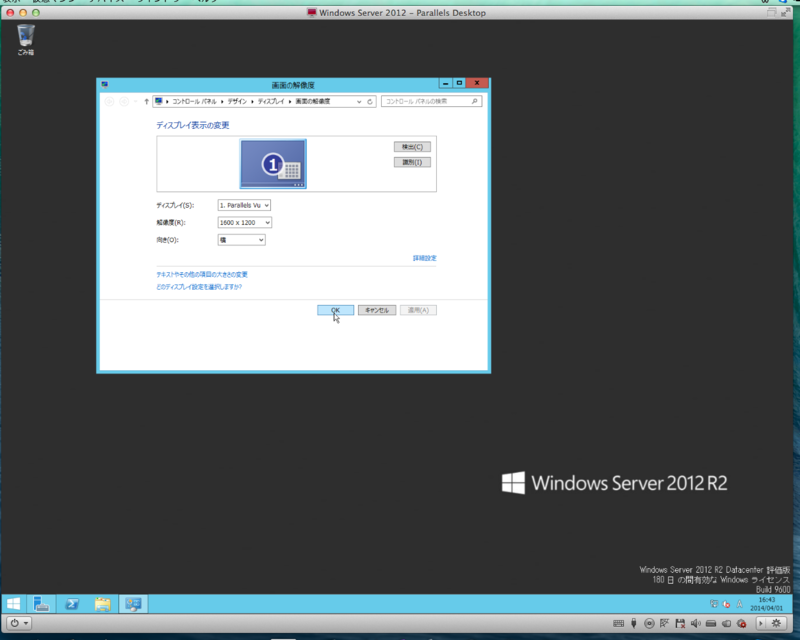Open the 解像度(R) resolution dropdown
The height and width of the screenshot is (640, 800).
pos(244,223)
